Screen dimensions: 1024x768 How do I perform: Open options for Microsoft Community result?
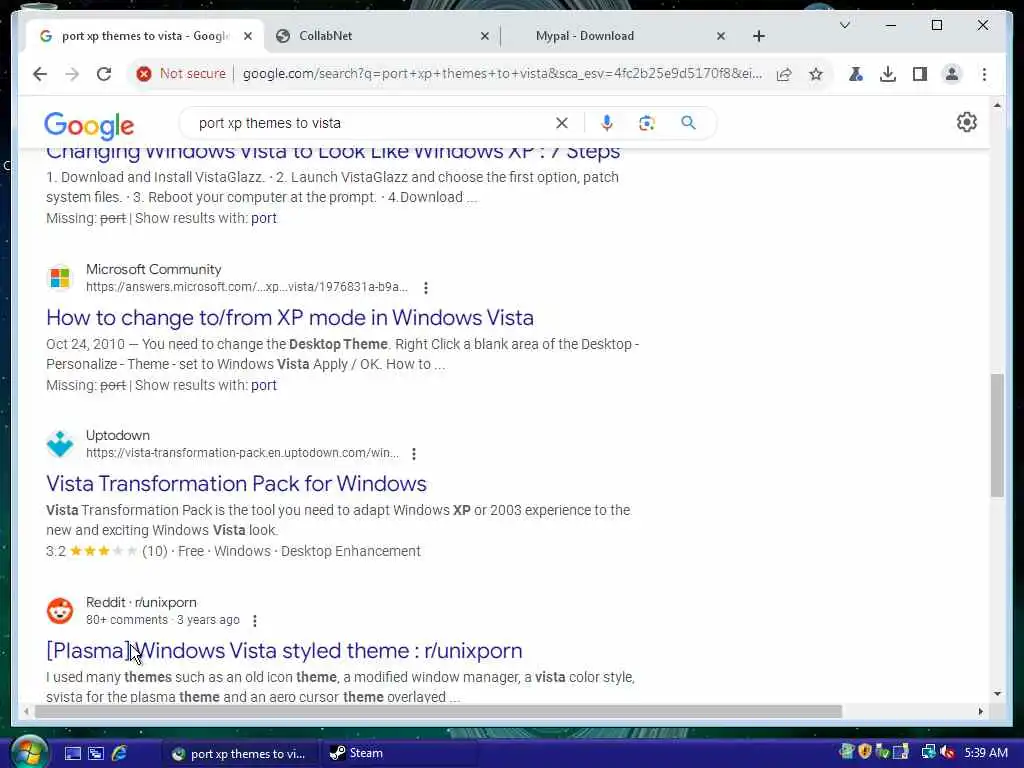tap(426, 287)
